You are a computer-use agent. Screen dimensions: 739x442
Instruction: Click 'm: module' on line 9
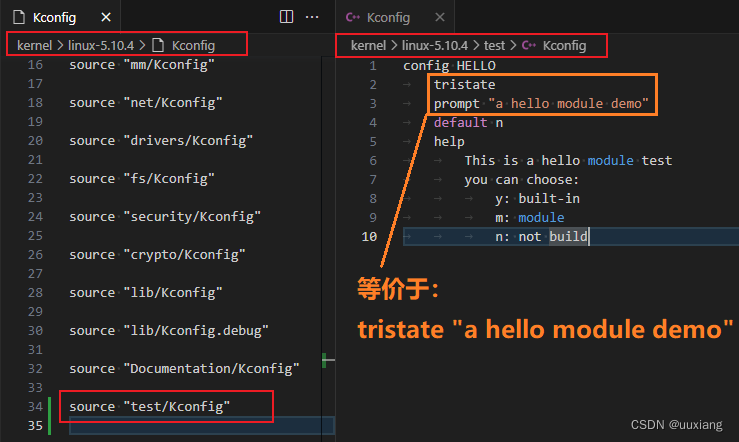point(530,218)
